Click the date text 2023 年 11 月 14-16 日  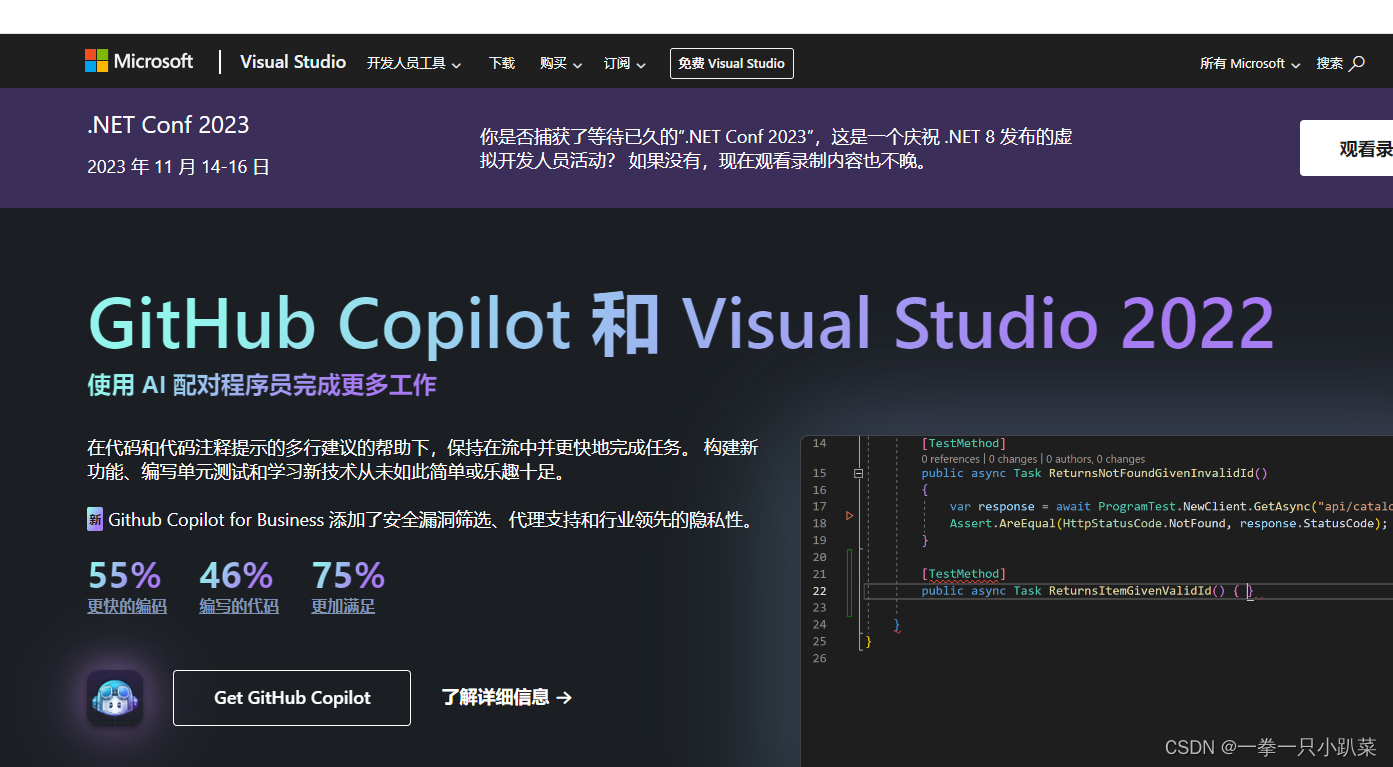point(179,167)
